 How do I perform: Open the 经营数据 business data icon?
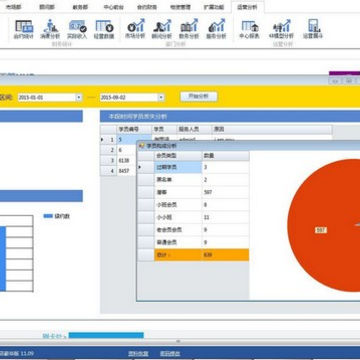[104, 30]
